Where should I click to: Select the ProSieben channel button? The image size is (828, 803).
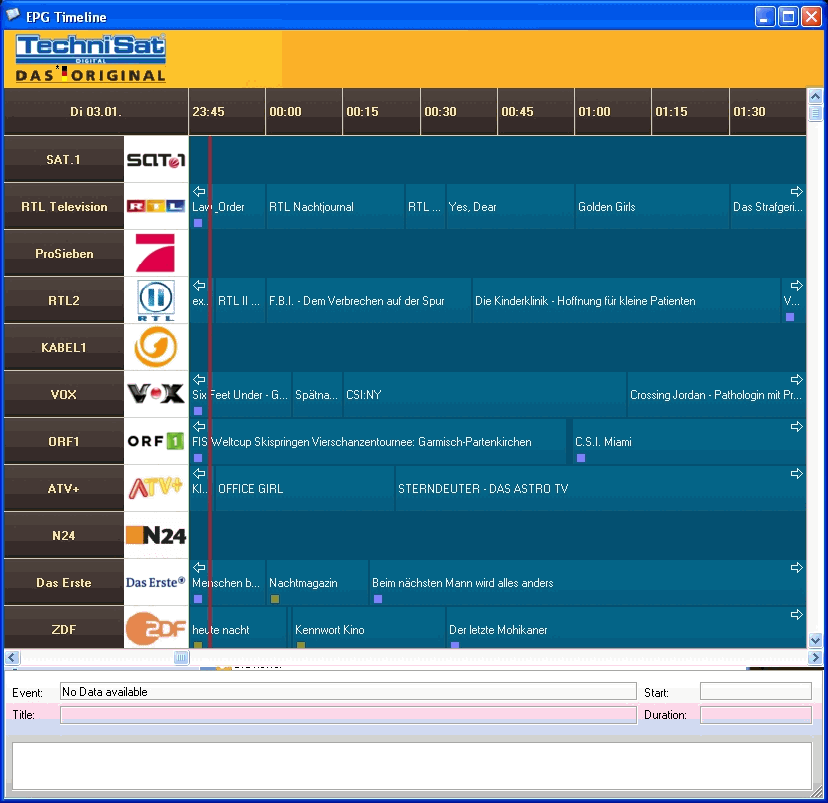[64, 253]
